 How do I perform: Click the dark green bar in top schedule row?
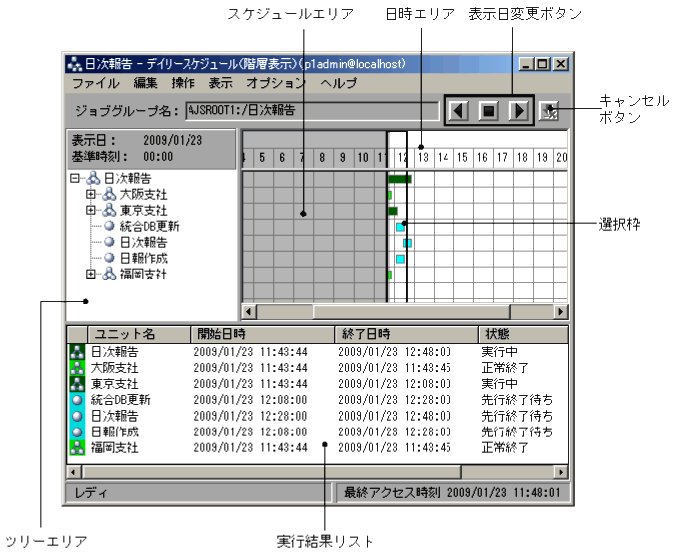coord(400,179)
